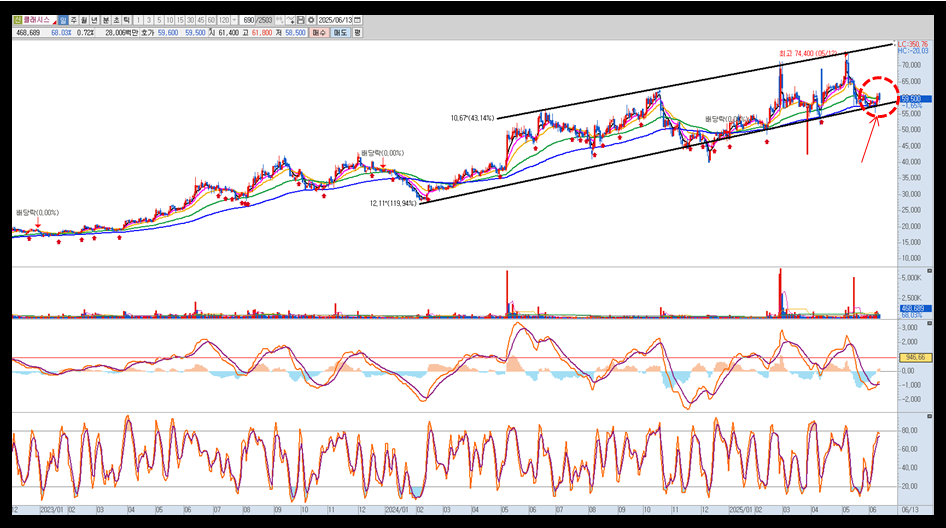946x528 pixels.
Task: Click the MACD value tag 946.66
Action: [x=915, y=357]
